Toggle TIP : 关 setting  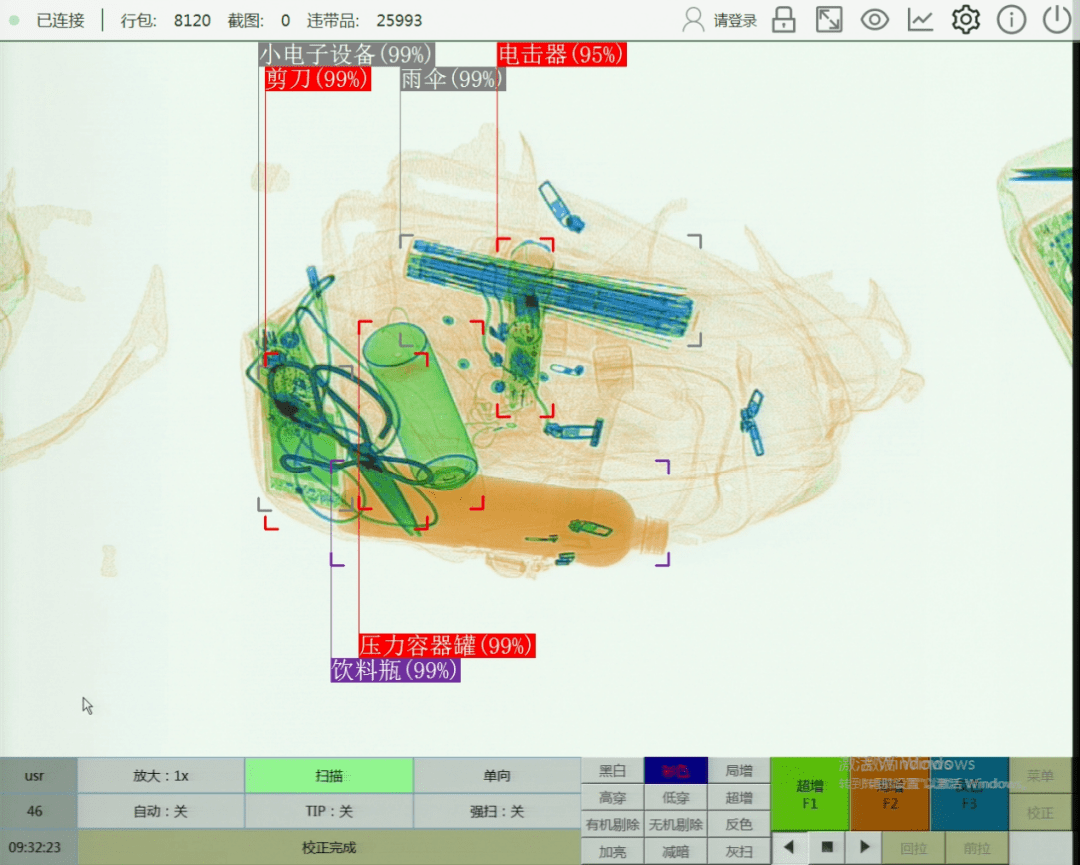point(329,811)
